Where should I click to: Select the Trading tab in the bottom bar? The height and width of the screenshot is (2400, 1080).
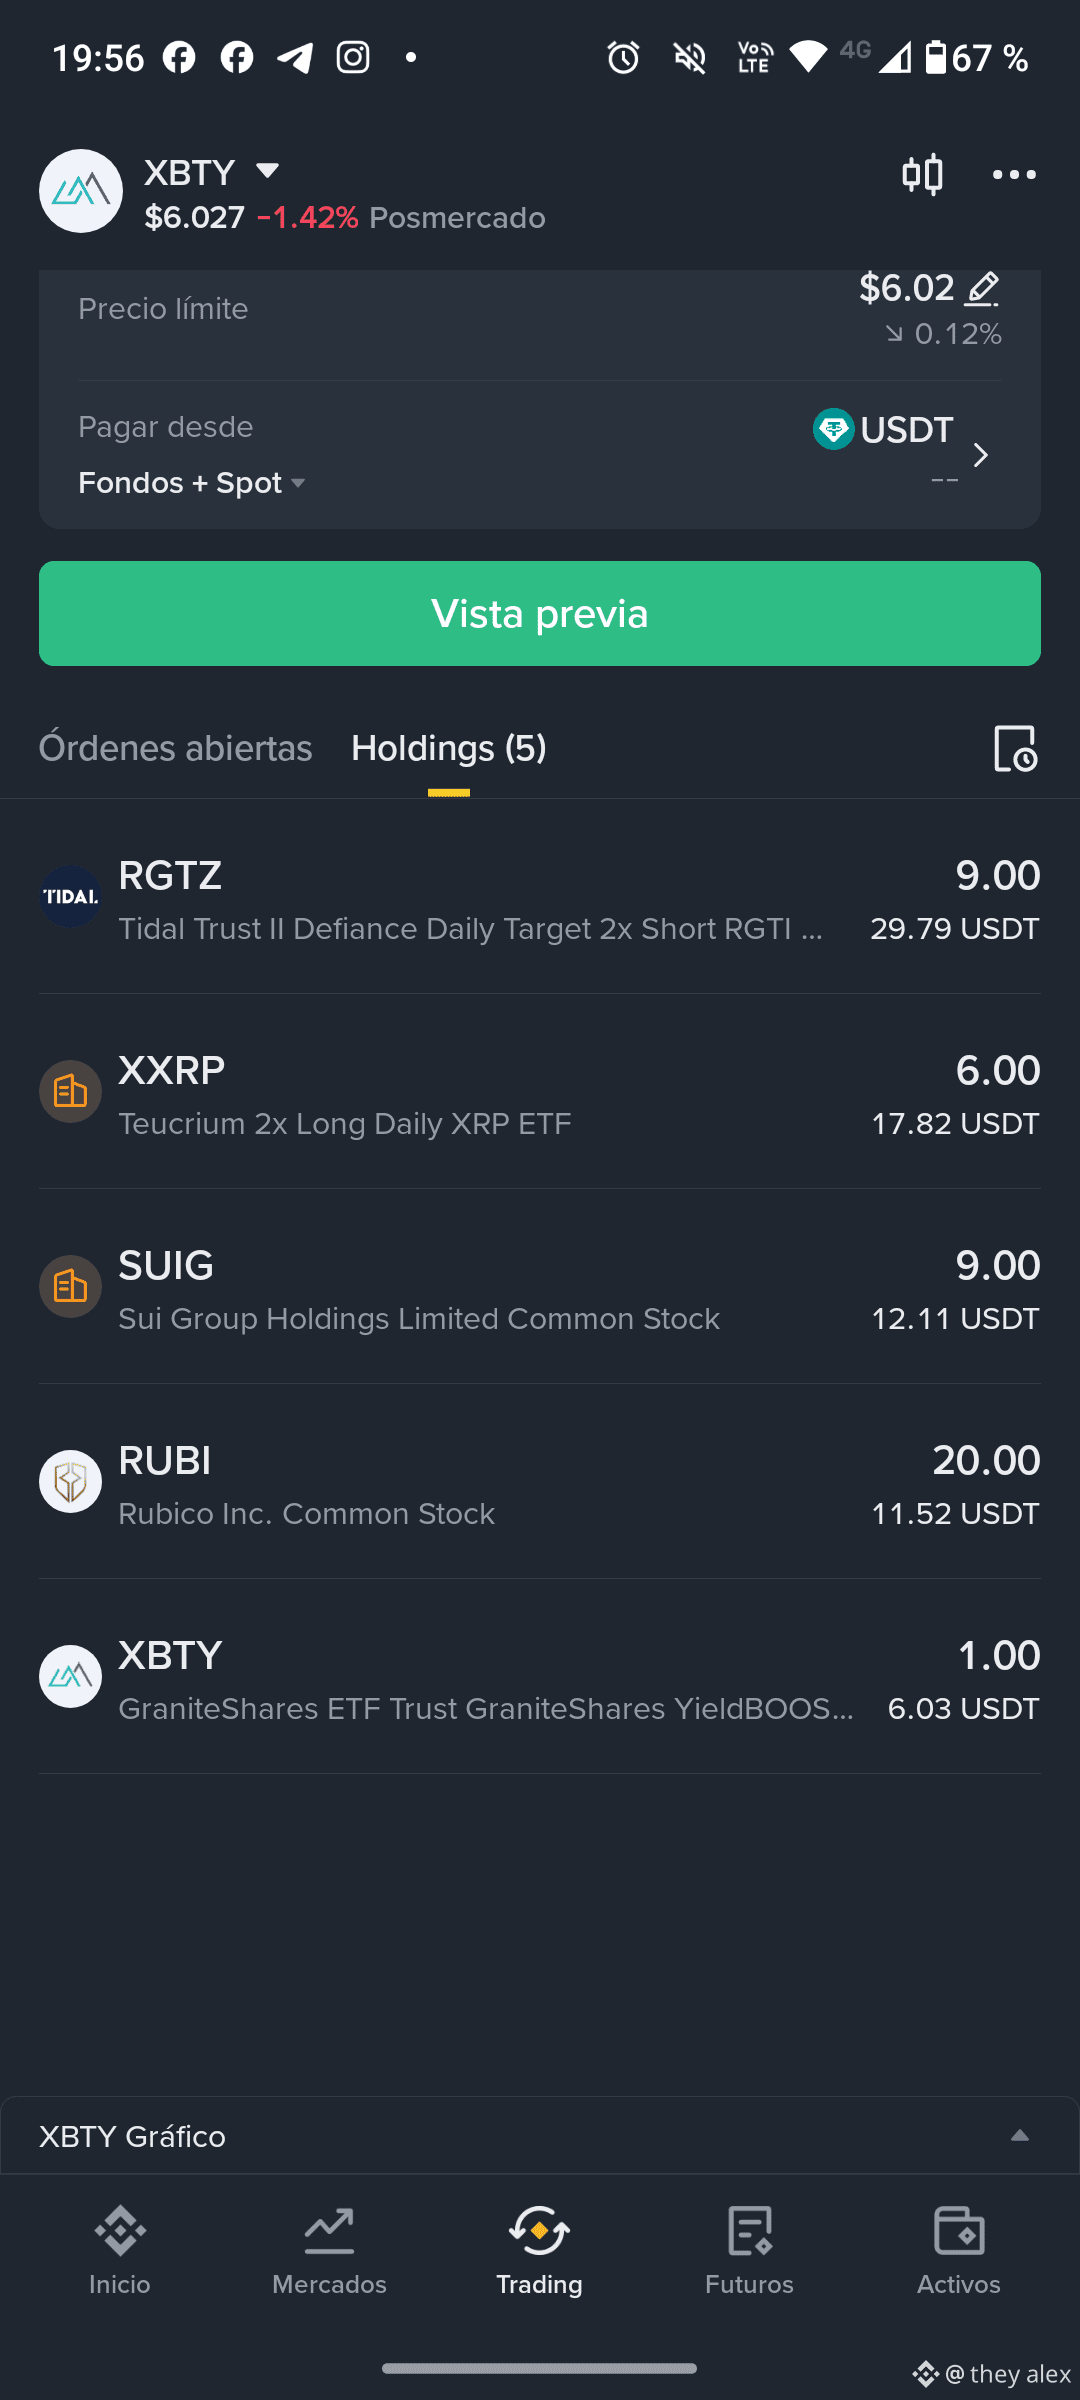[x=539, y=2252]
